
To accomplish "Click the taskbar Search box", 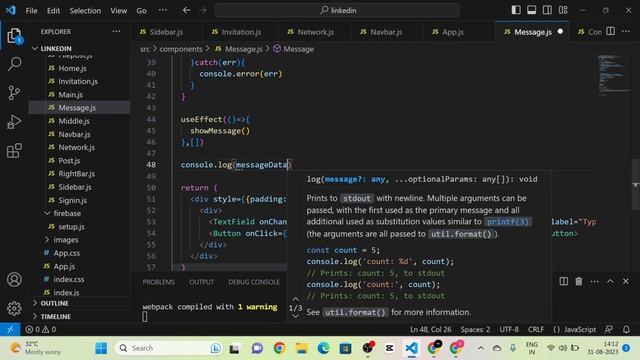I will (x=169, y=348).
